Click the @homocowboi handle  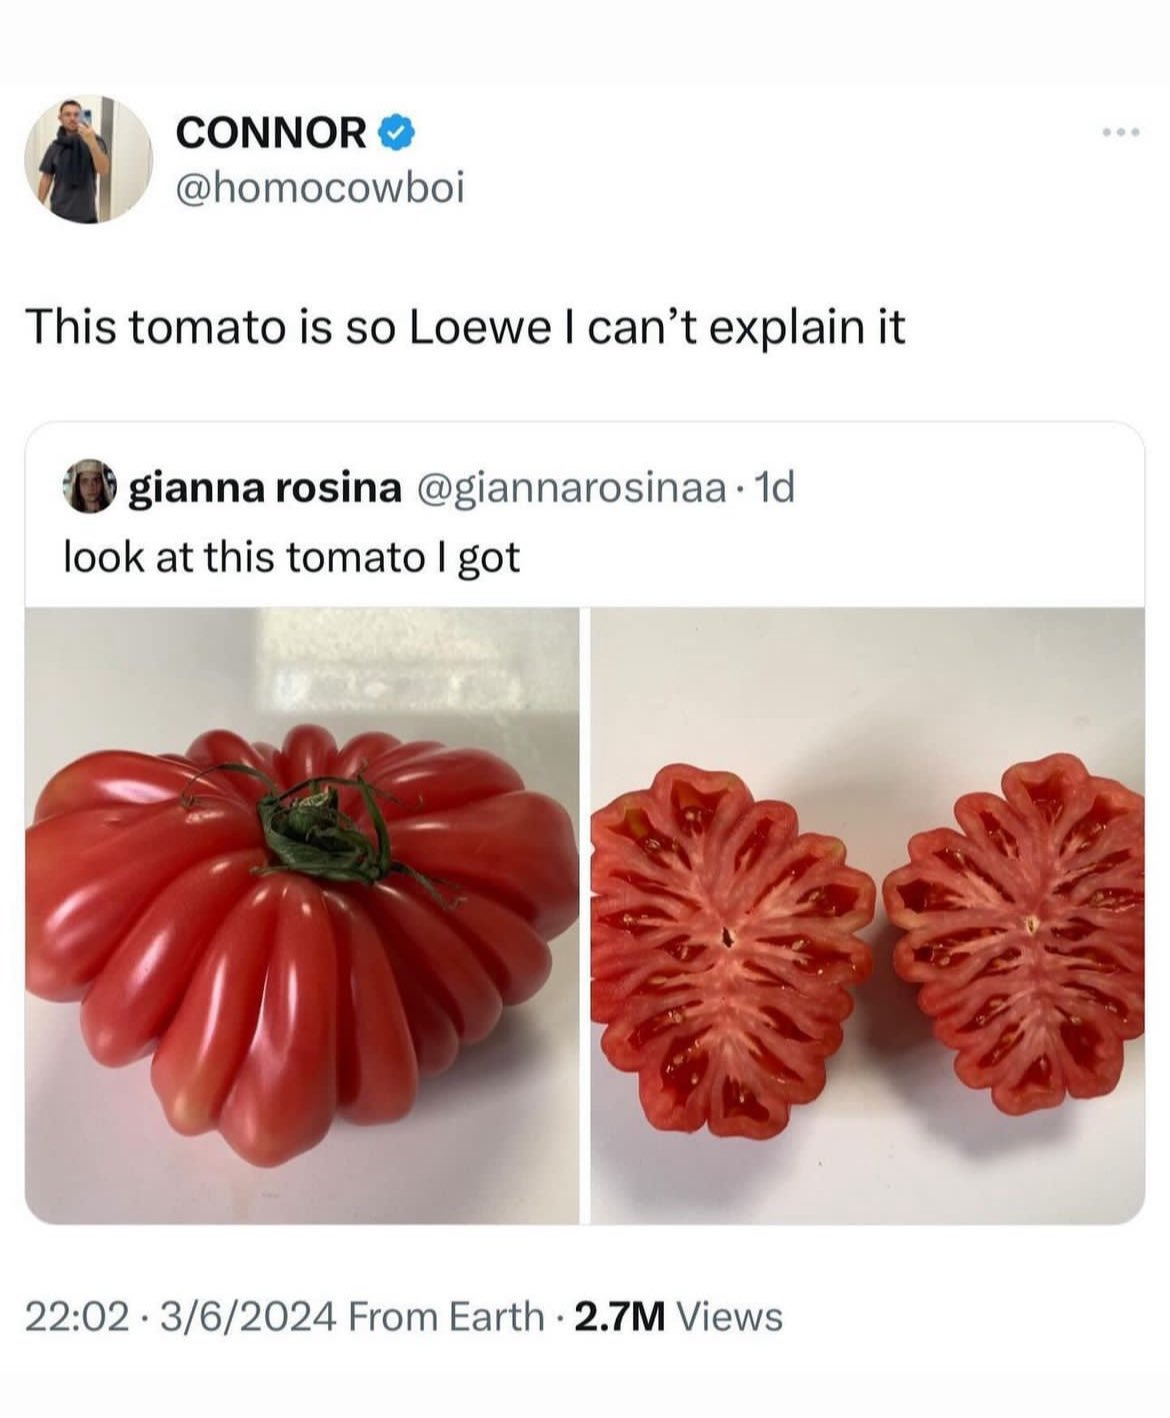click(x=320, y=185)
